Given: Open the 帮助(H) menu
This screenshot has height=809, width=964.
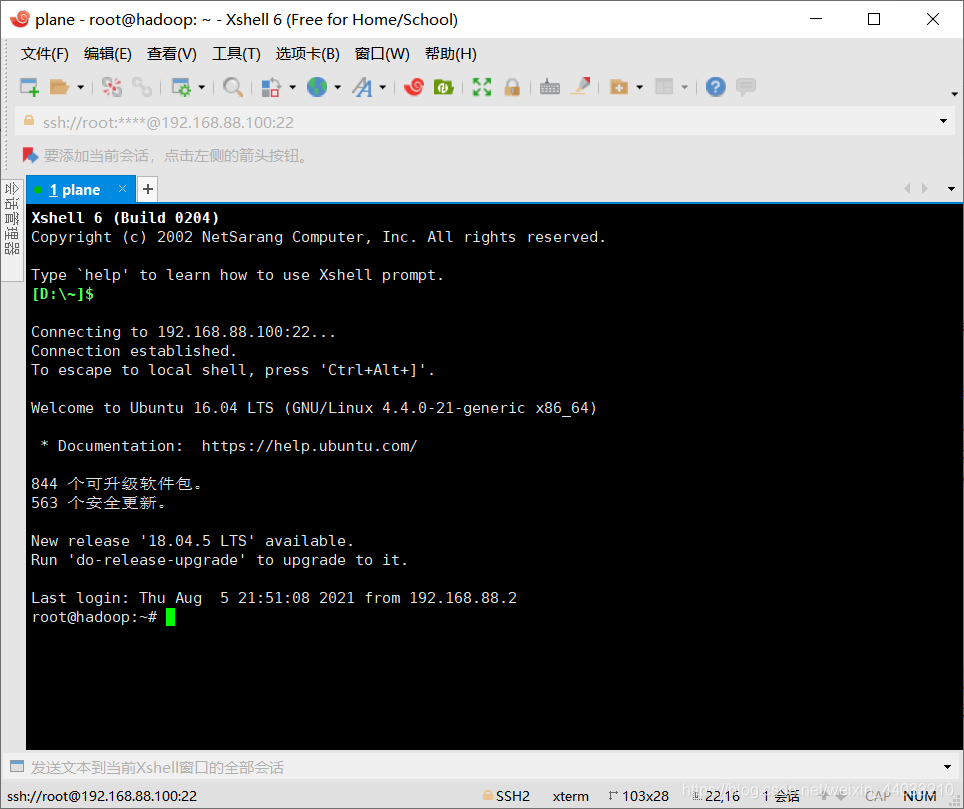Looking at the screenshot, I should coord(451,54).
